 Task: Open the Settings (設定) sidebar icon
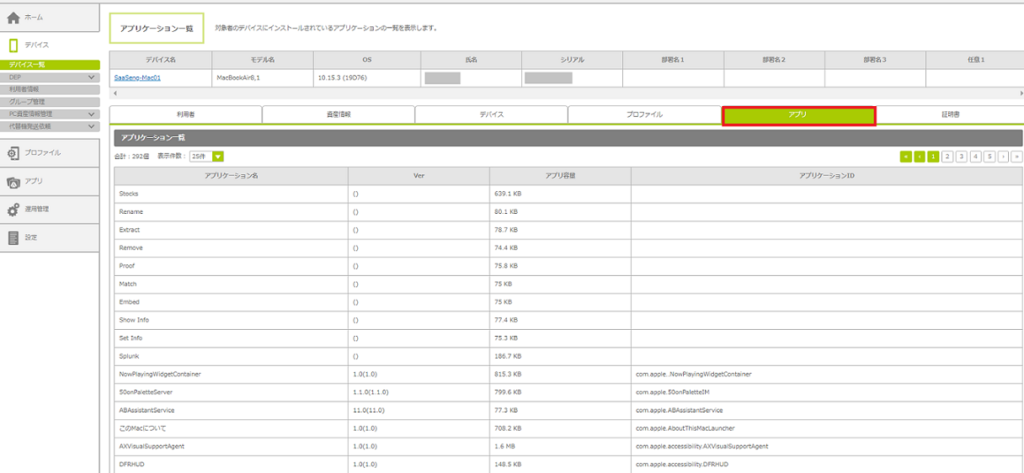pyautogui.click(x=13, y=238)
